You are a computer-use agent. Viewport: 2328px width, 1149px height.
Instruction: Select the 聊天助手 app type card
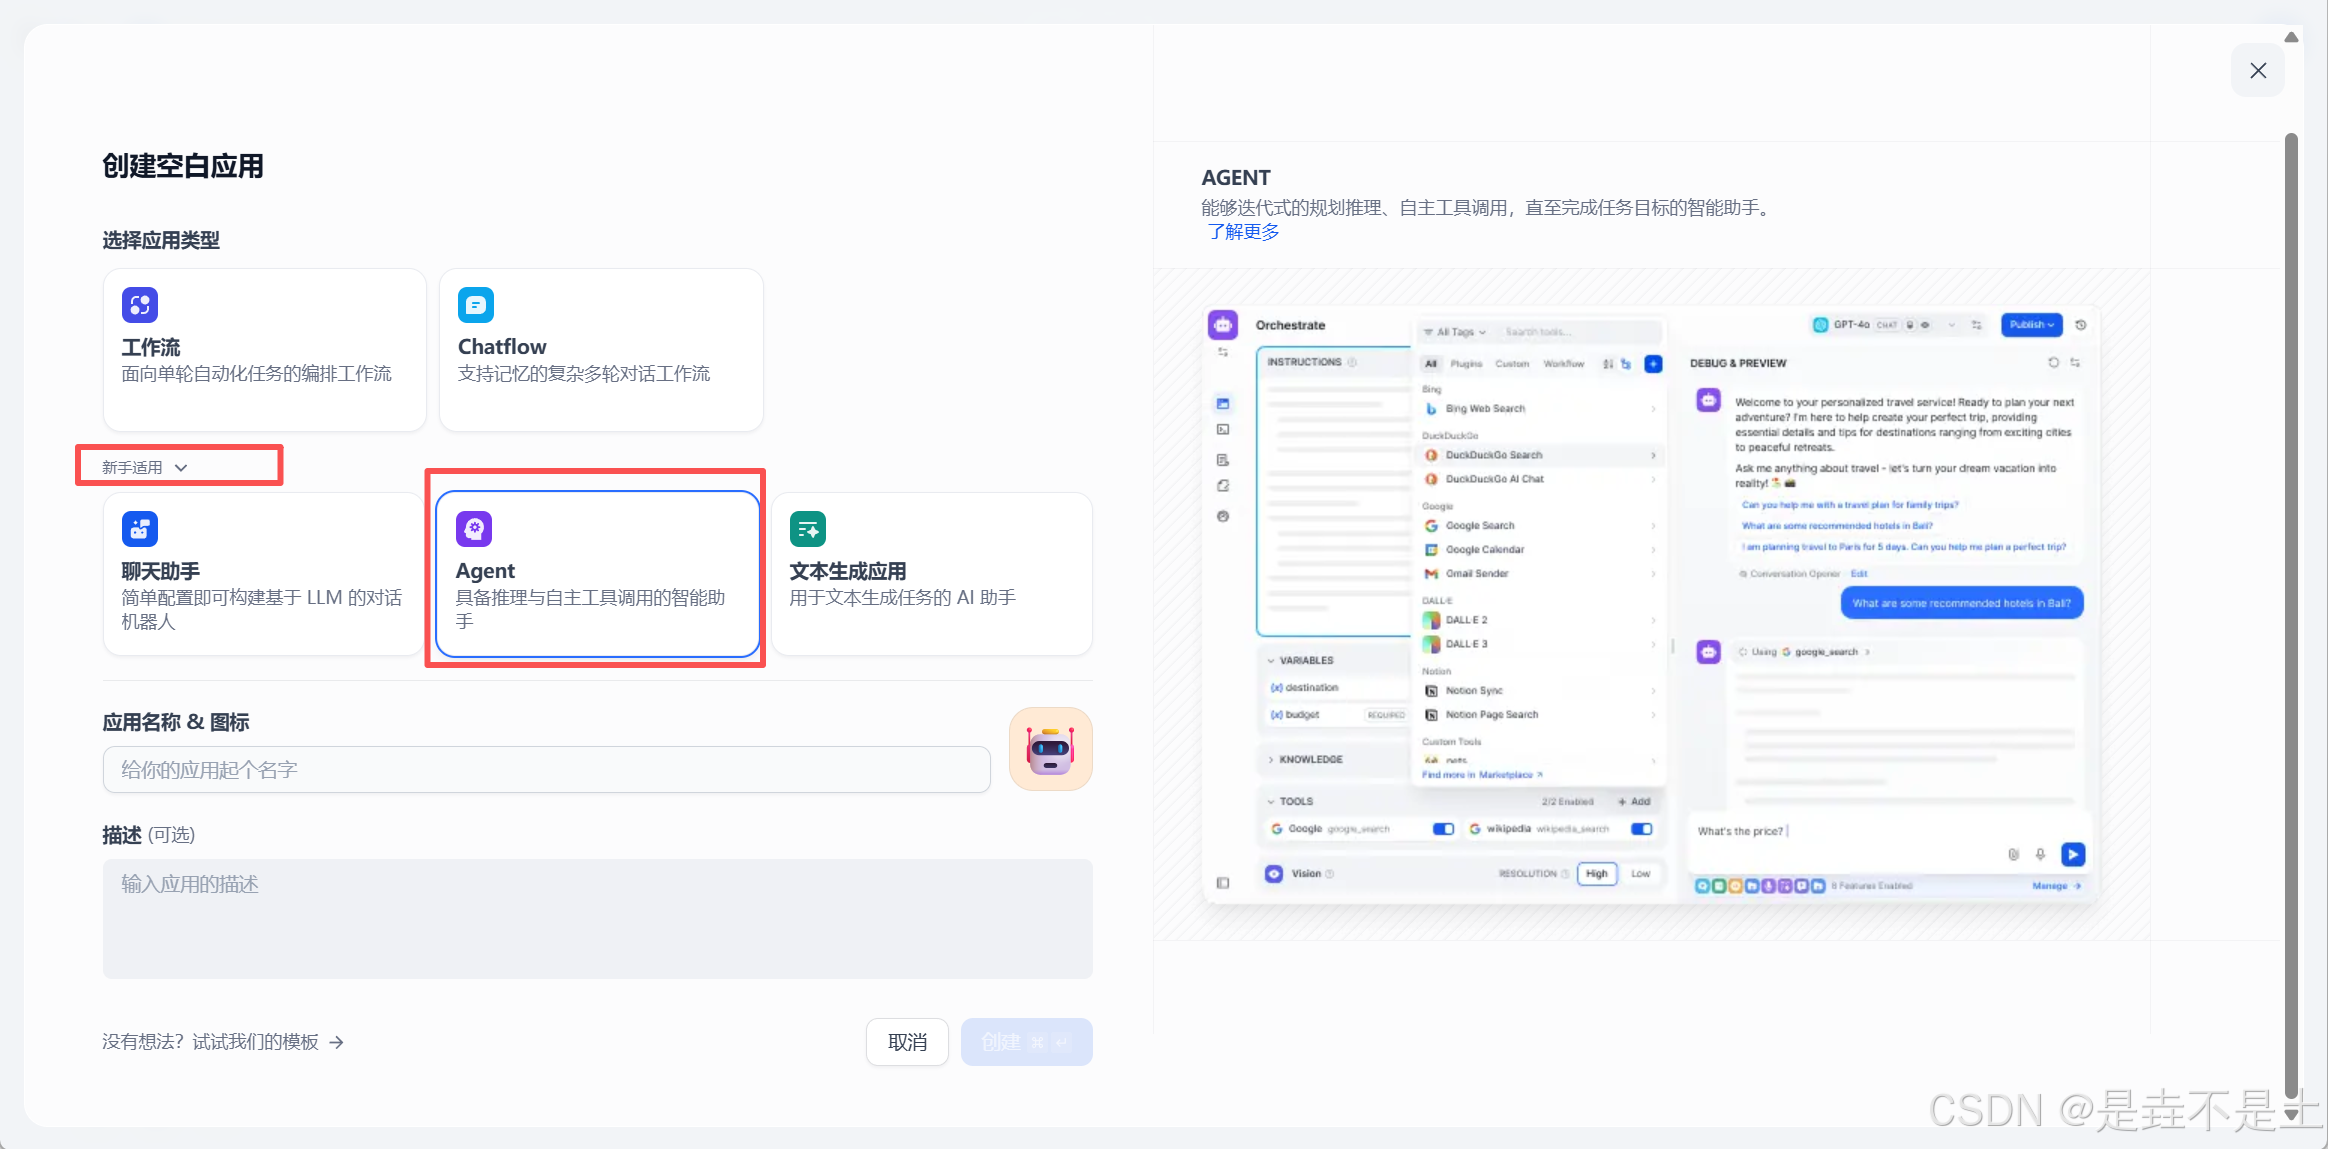[263, 574]
